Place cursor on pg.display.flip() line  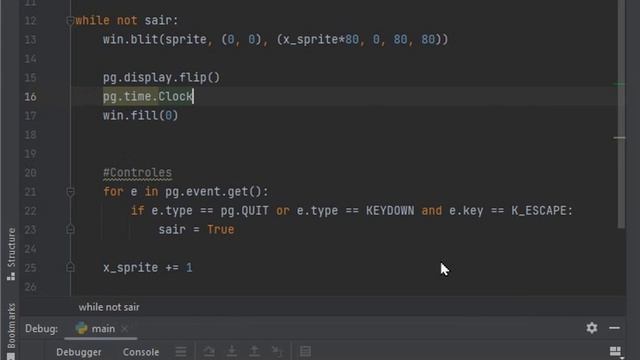point(161,78)
